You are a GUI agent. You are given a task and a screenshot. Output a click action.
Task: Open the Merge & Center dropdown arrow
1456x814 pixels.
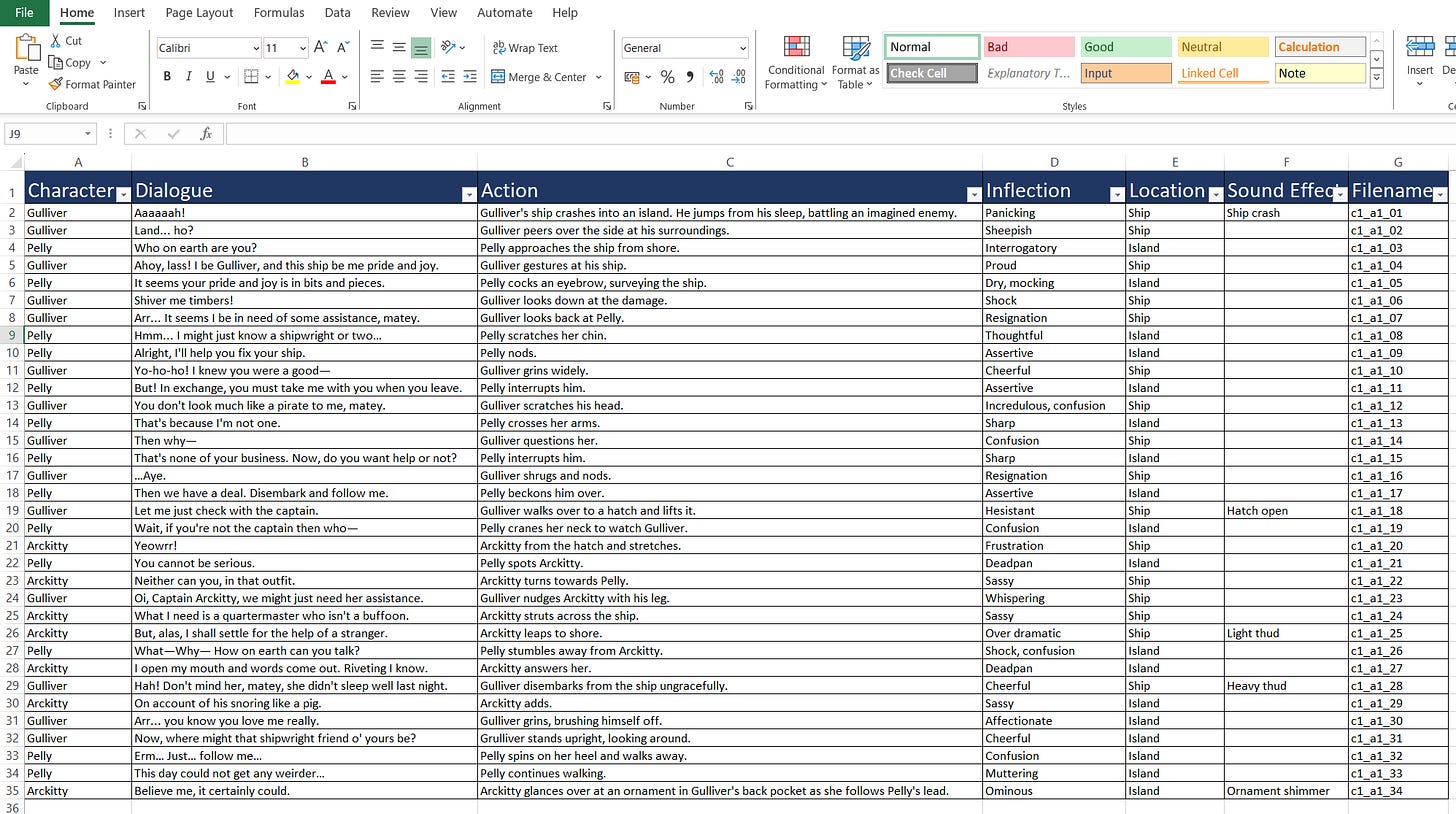(x=599, y=77)
